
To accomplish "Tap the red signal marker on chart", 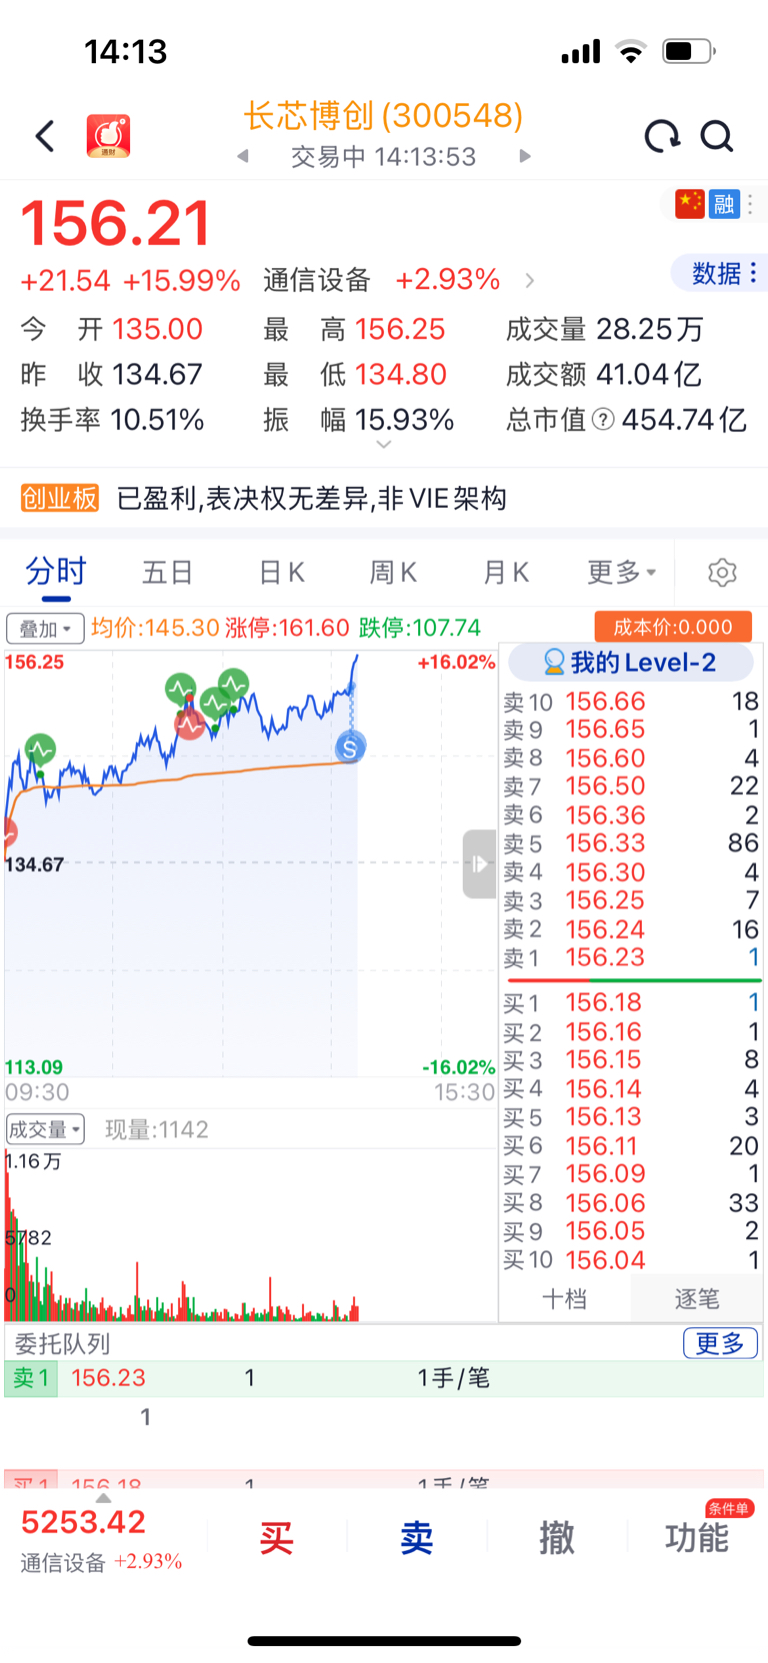I will [x=190, y=724].
